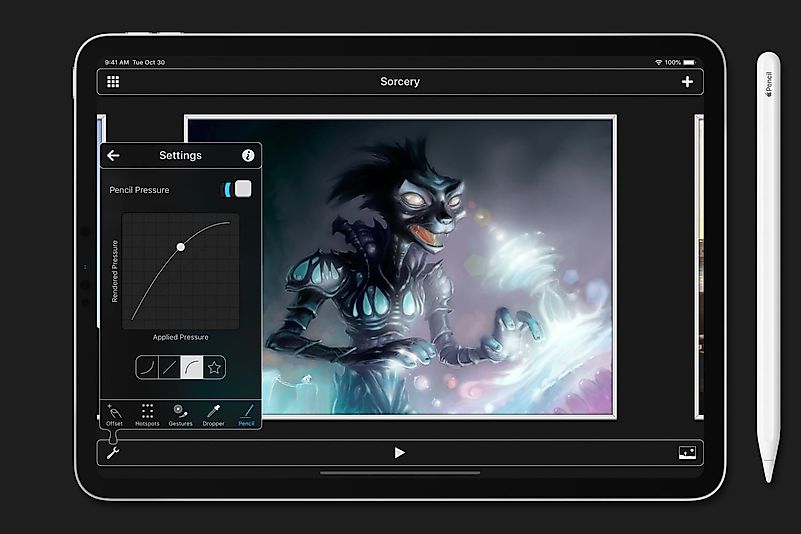Screen dimensions: 801x534
Task: Open the gallery grid view icon
Action: (113, 82)
